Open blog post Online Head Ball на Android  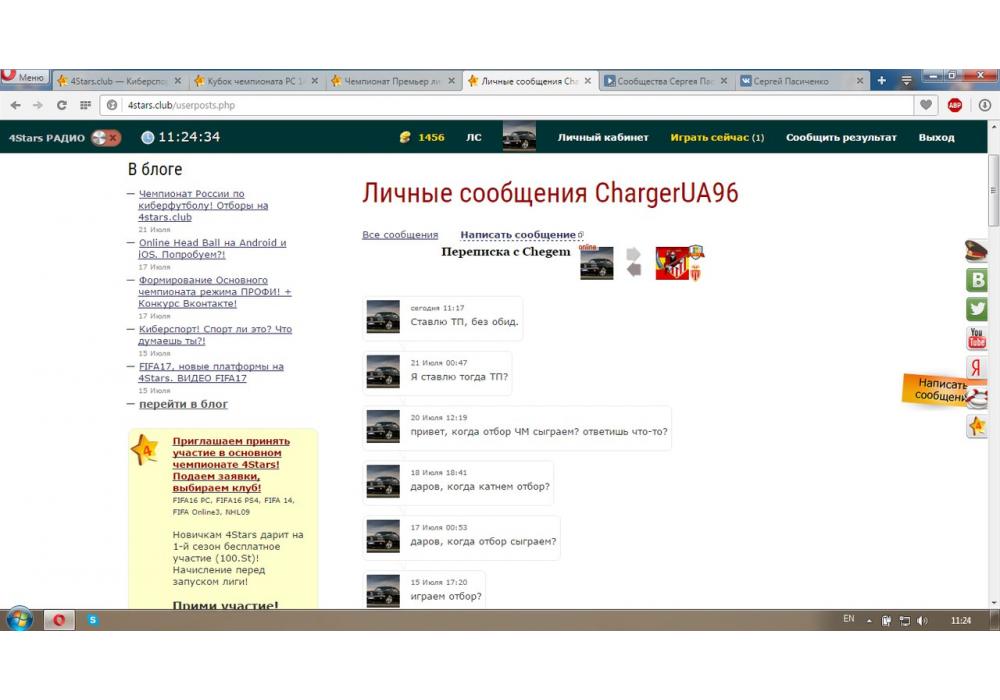point(212,248)
